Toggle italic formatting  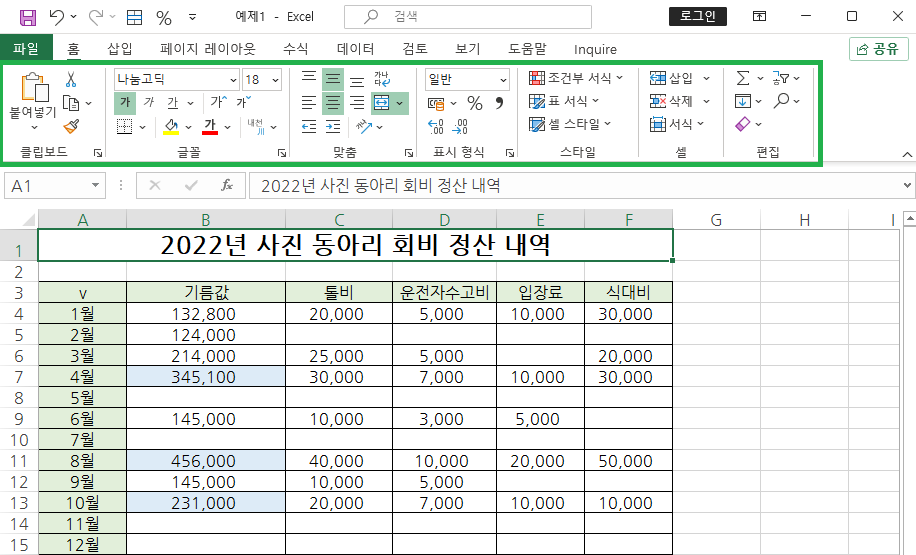[149, 103]
